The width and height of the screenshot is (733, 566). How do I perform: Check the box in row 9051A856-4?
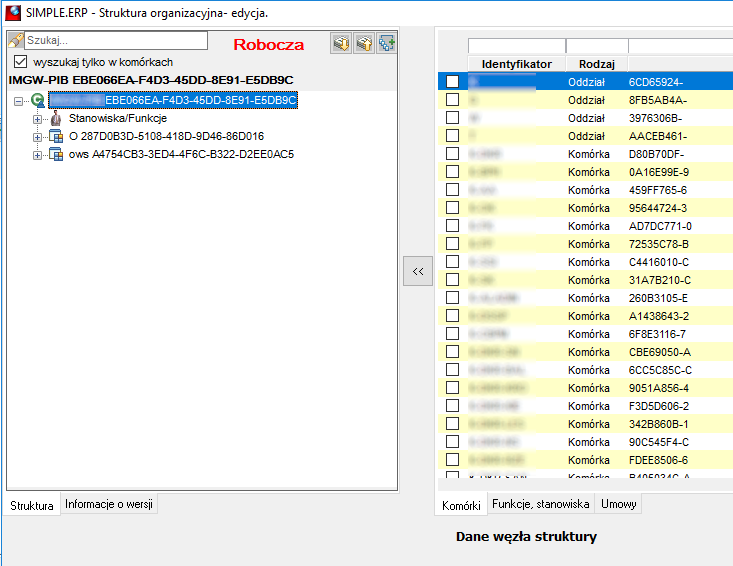(x=453, y=387)
